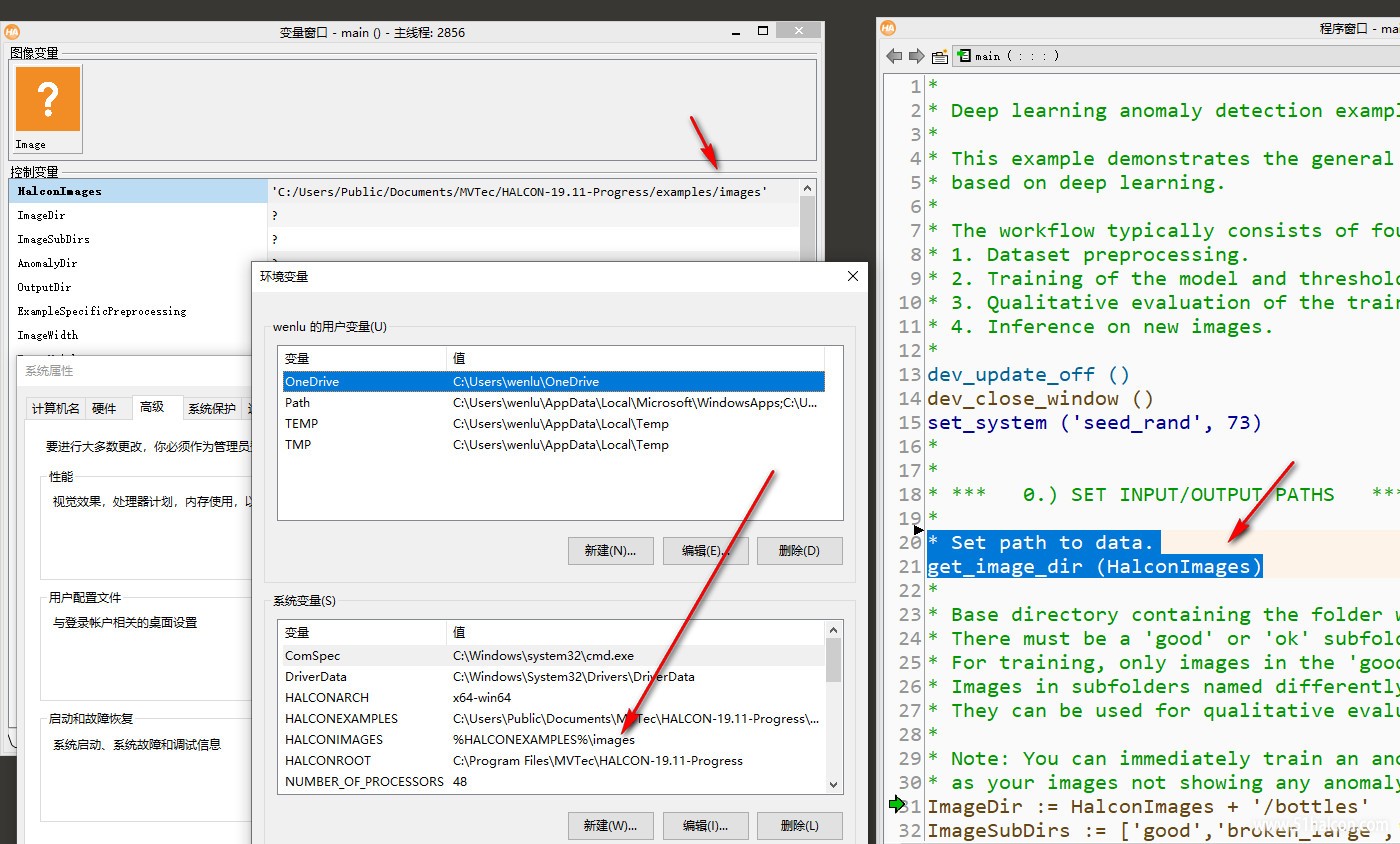Image resolution: width=1400 pixels, height=844 pixels.
Task: Select the ComSpec system variable row
Action: (x=553, y=656)
